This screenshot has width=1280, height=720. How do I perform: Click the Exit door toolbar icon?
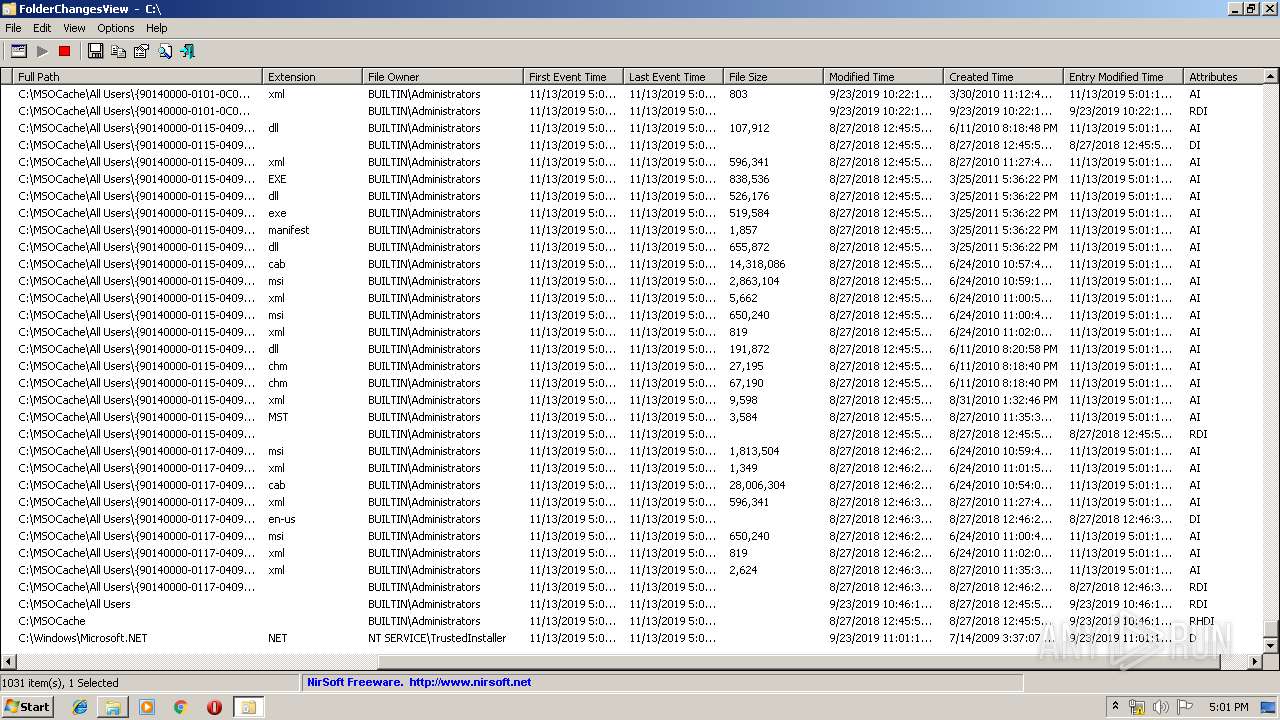(x=188, y=51)
